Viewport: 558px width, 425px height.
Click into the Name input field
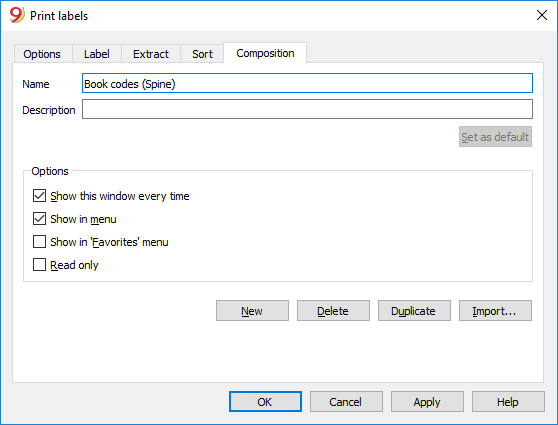pos(307,83)
